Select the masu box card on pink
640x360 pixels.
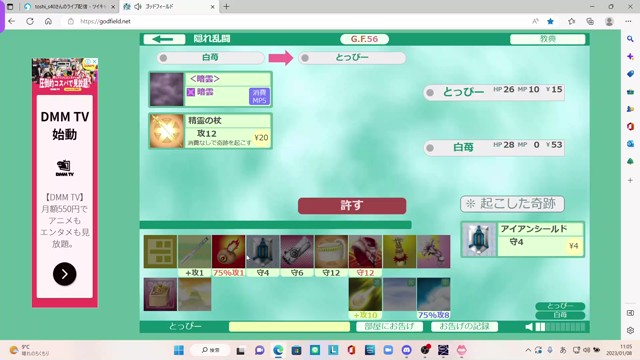160,294
